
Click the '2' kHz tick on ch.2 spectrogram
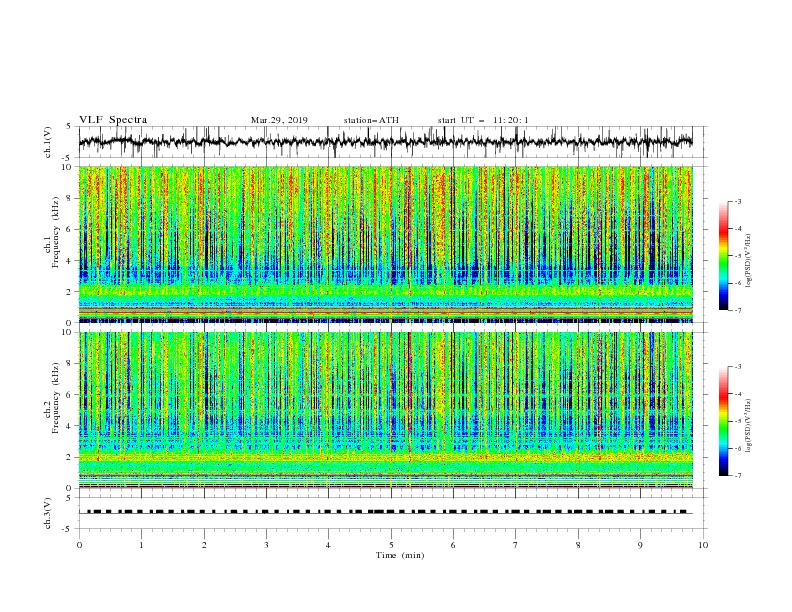tap(70, 457)
